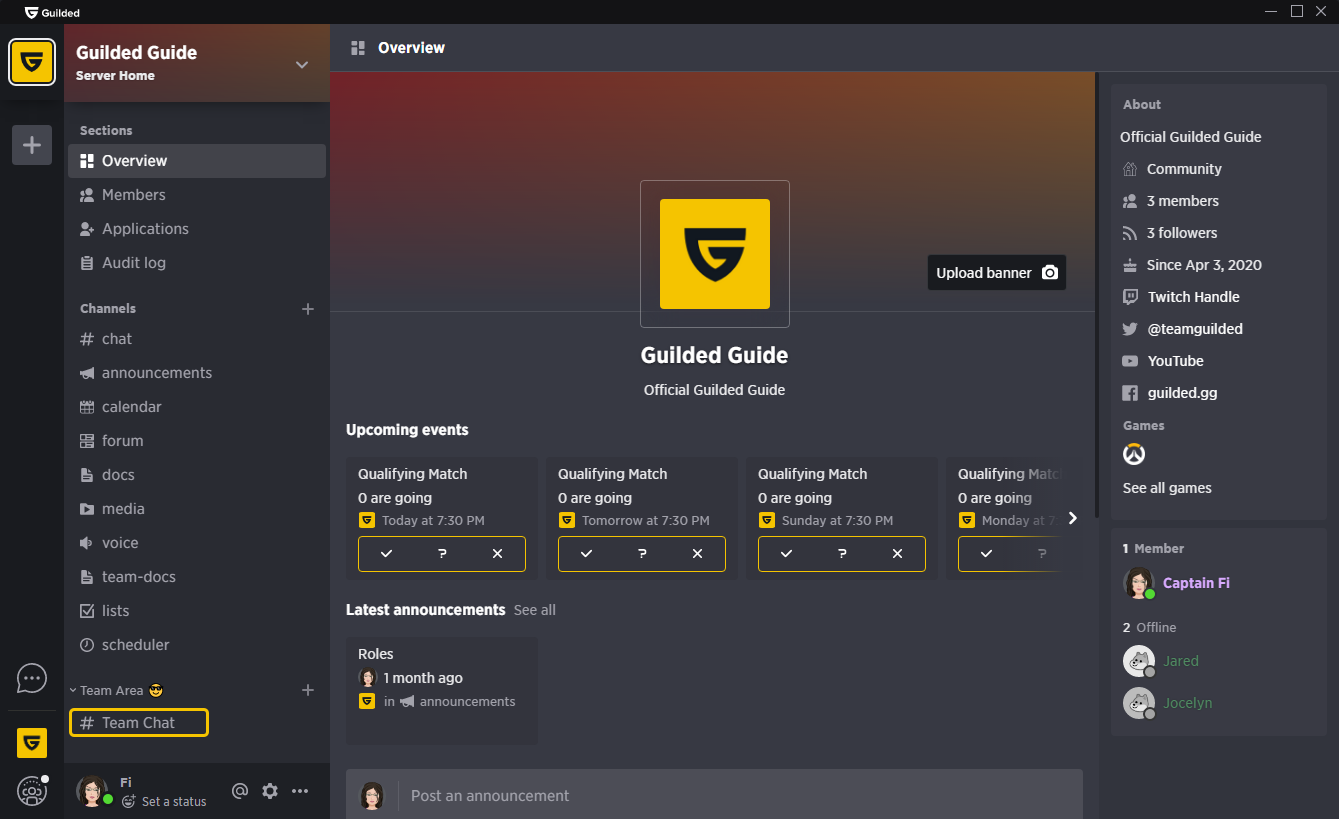Open the direct messages chat bubble icon

(32, 679)
